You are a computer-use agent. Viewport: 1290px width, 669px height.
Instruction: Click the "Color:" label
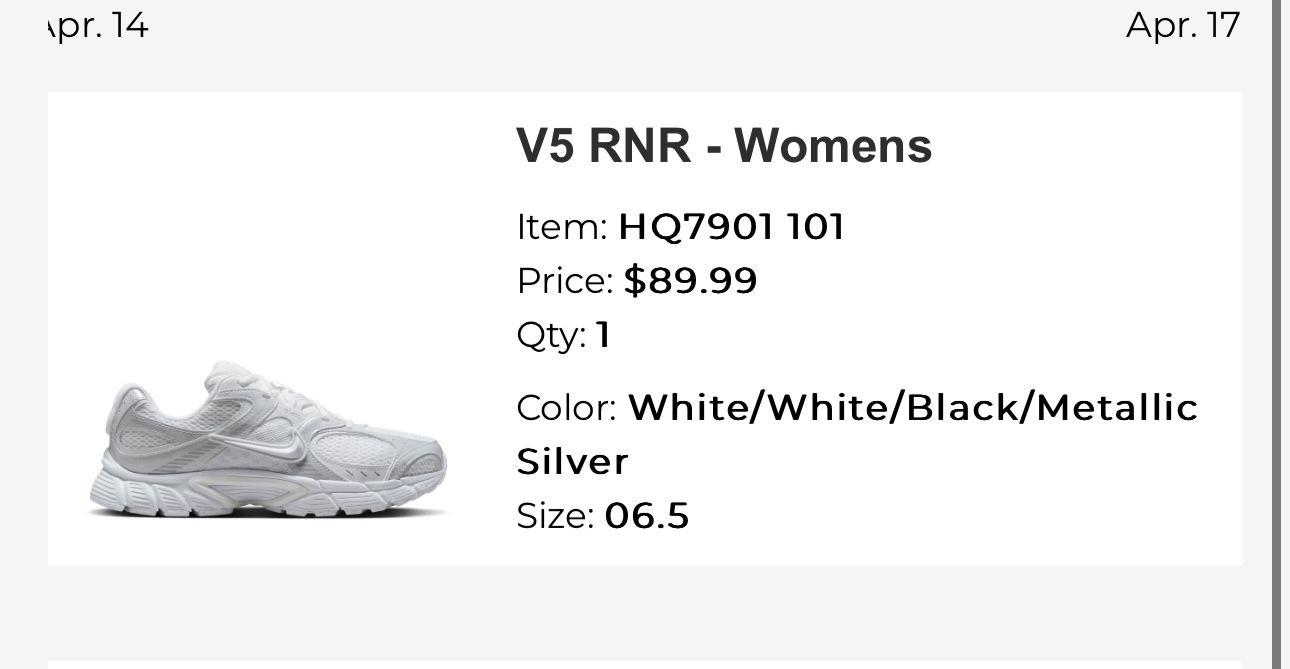point(567,408)
